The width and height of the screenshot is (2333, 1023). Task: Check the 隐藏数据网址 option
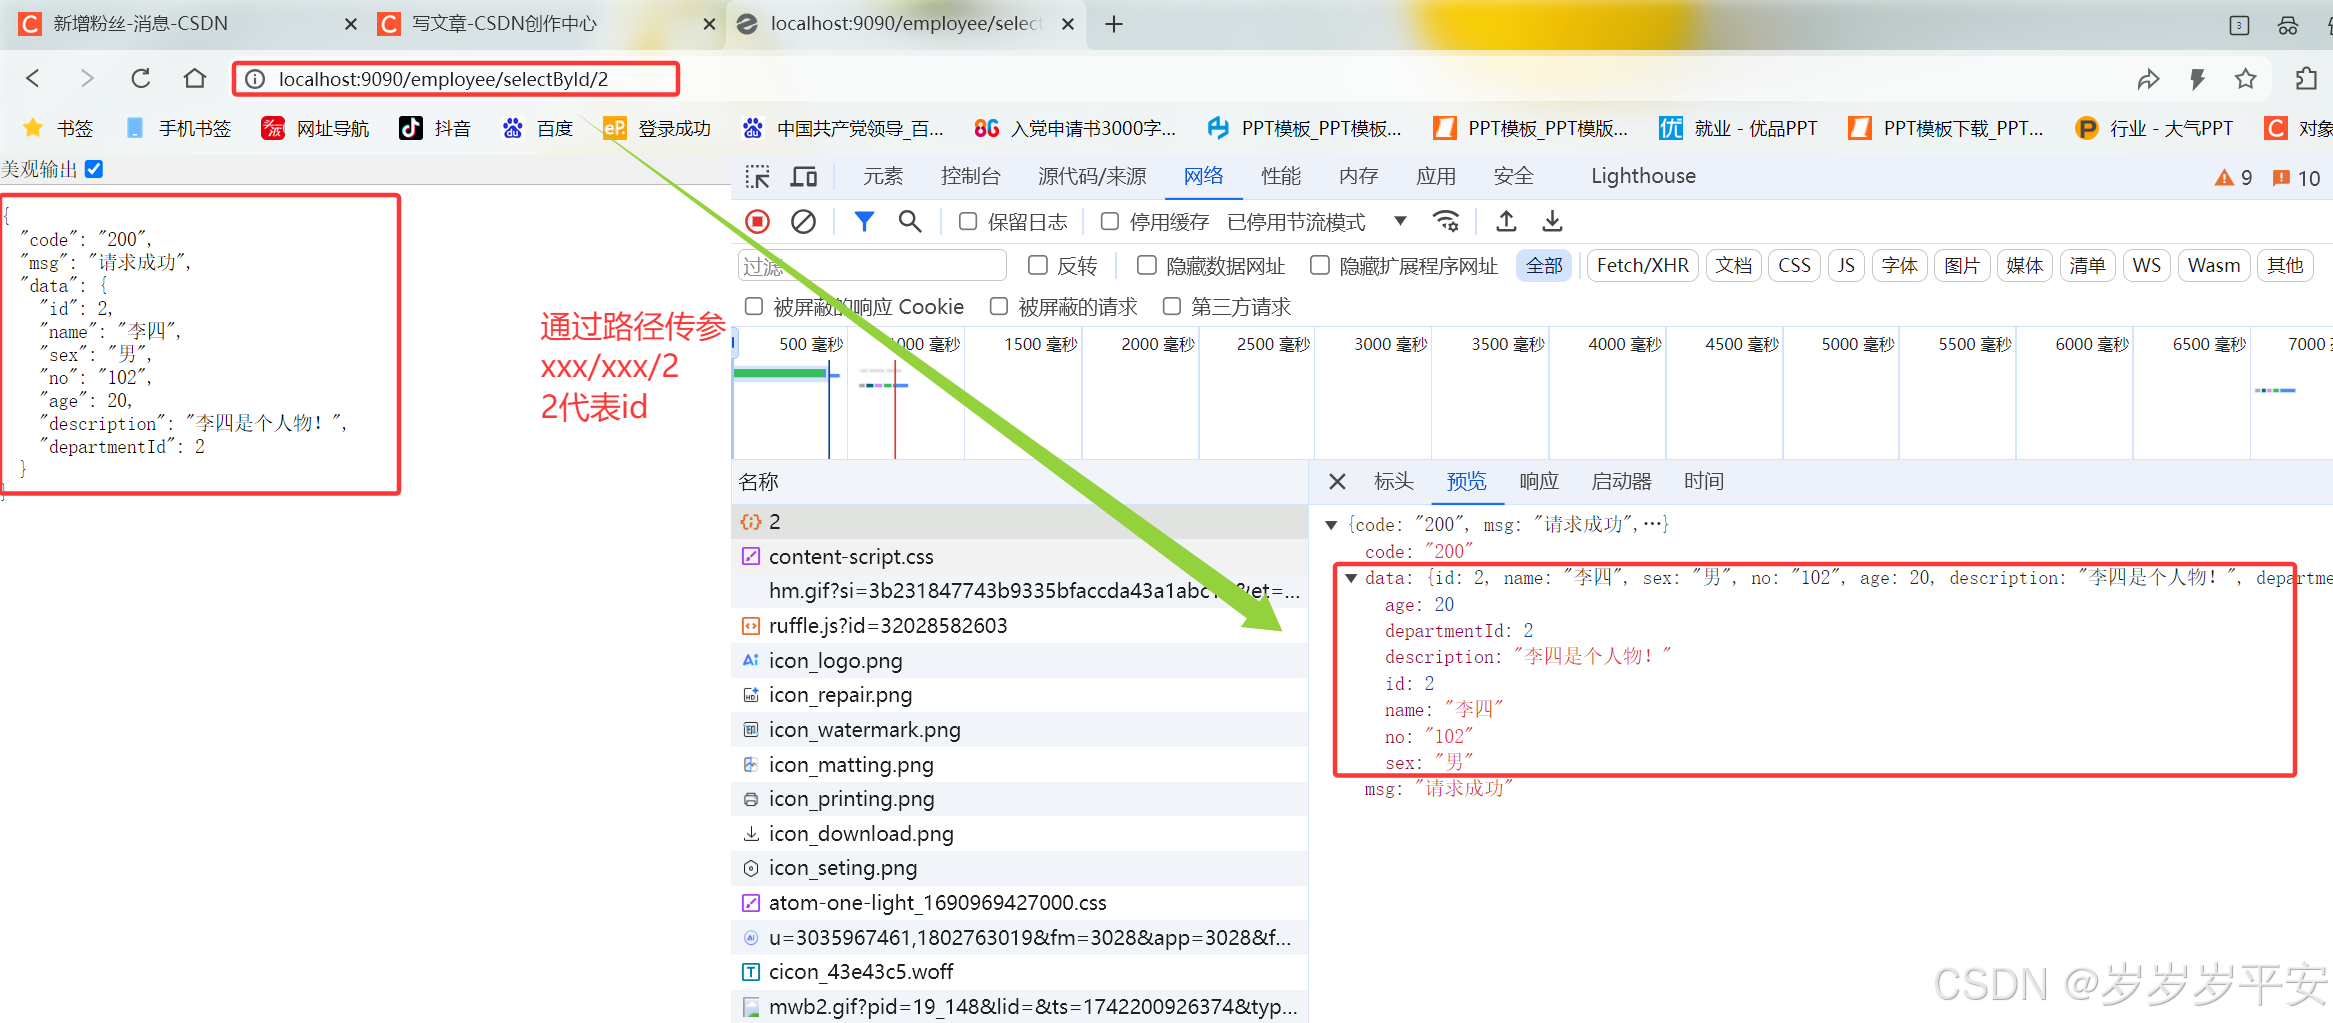pyautogui.click(x=1147, y=265)
